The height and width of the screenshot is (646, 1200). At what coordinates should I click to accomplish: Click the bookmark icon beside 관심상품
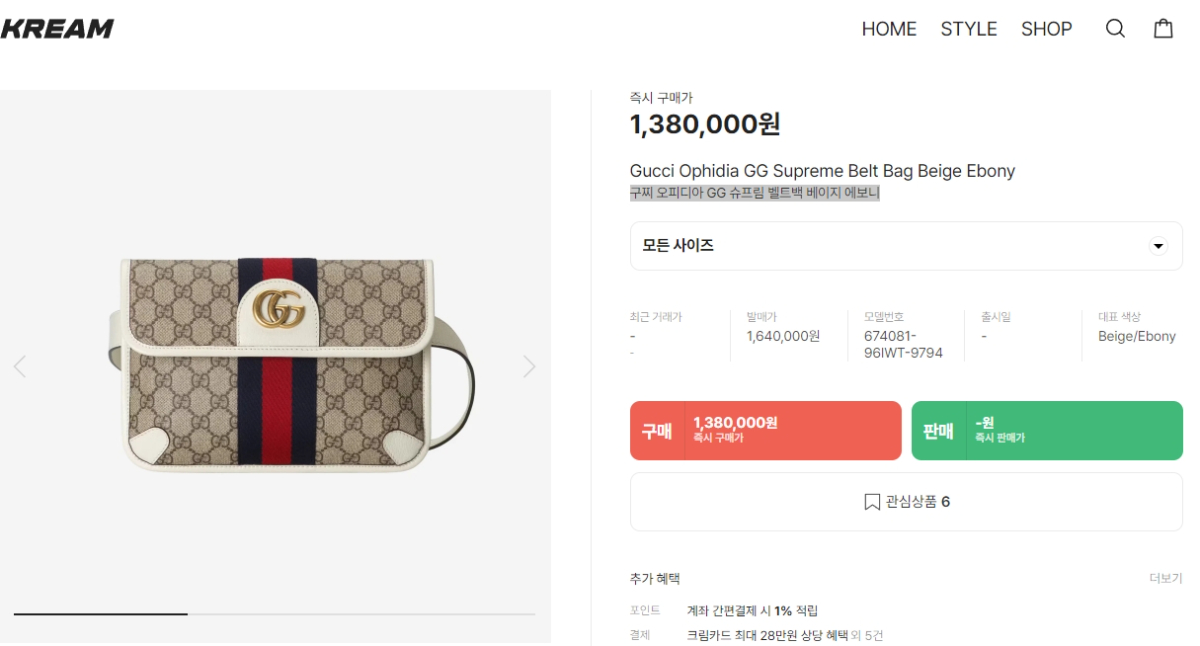[872, 502]
